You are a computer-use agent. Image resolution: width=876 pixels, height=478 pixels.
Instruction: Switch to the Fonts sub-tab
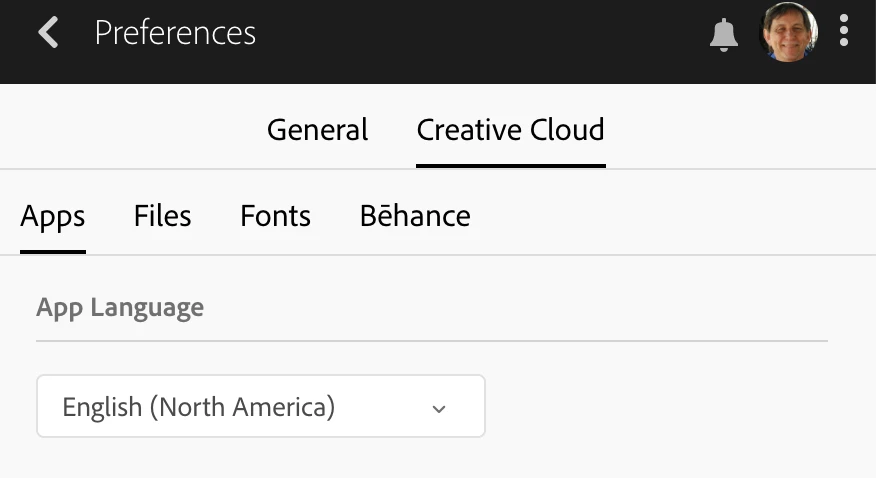275,216
